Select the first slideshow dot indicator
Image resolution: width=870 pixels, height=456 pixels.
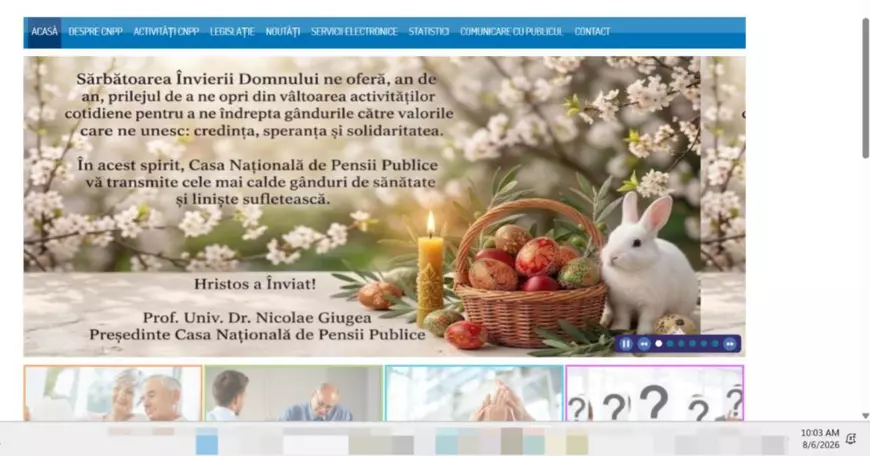659,343
